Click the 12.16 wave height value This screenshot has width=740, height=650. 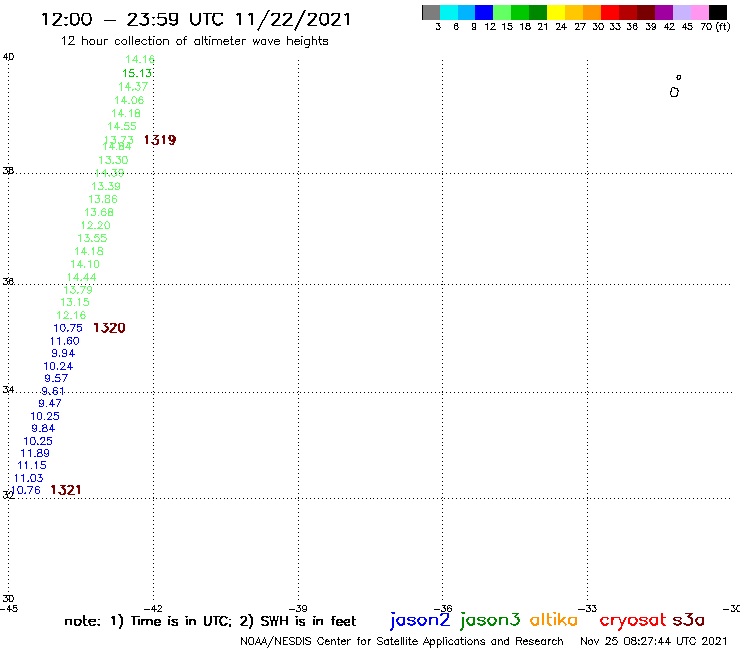coord(71,315)
